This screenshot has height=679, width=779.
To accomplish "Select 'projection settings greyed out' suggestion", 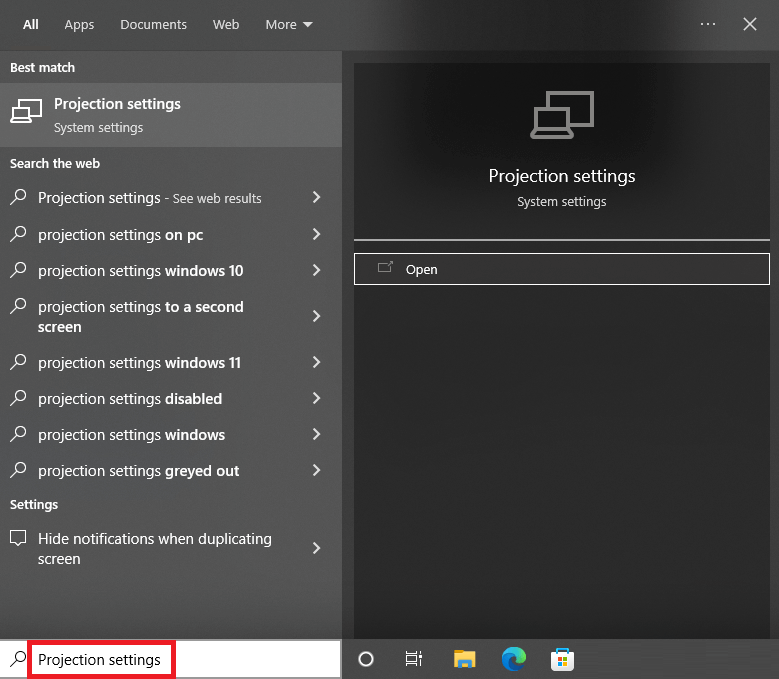I will (x=171, y=470).
